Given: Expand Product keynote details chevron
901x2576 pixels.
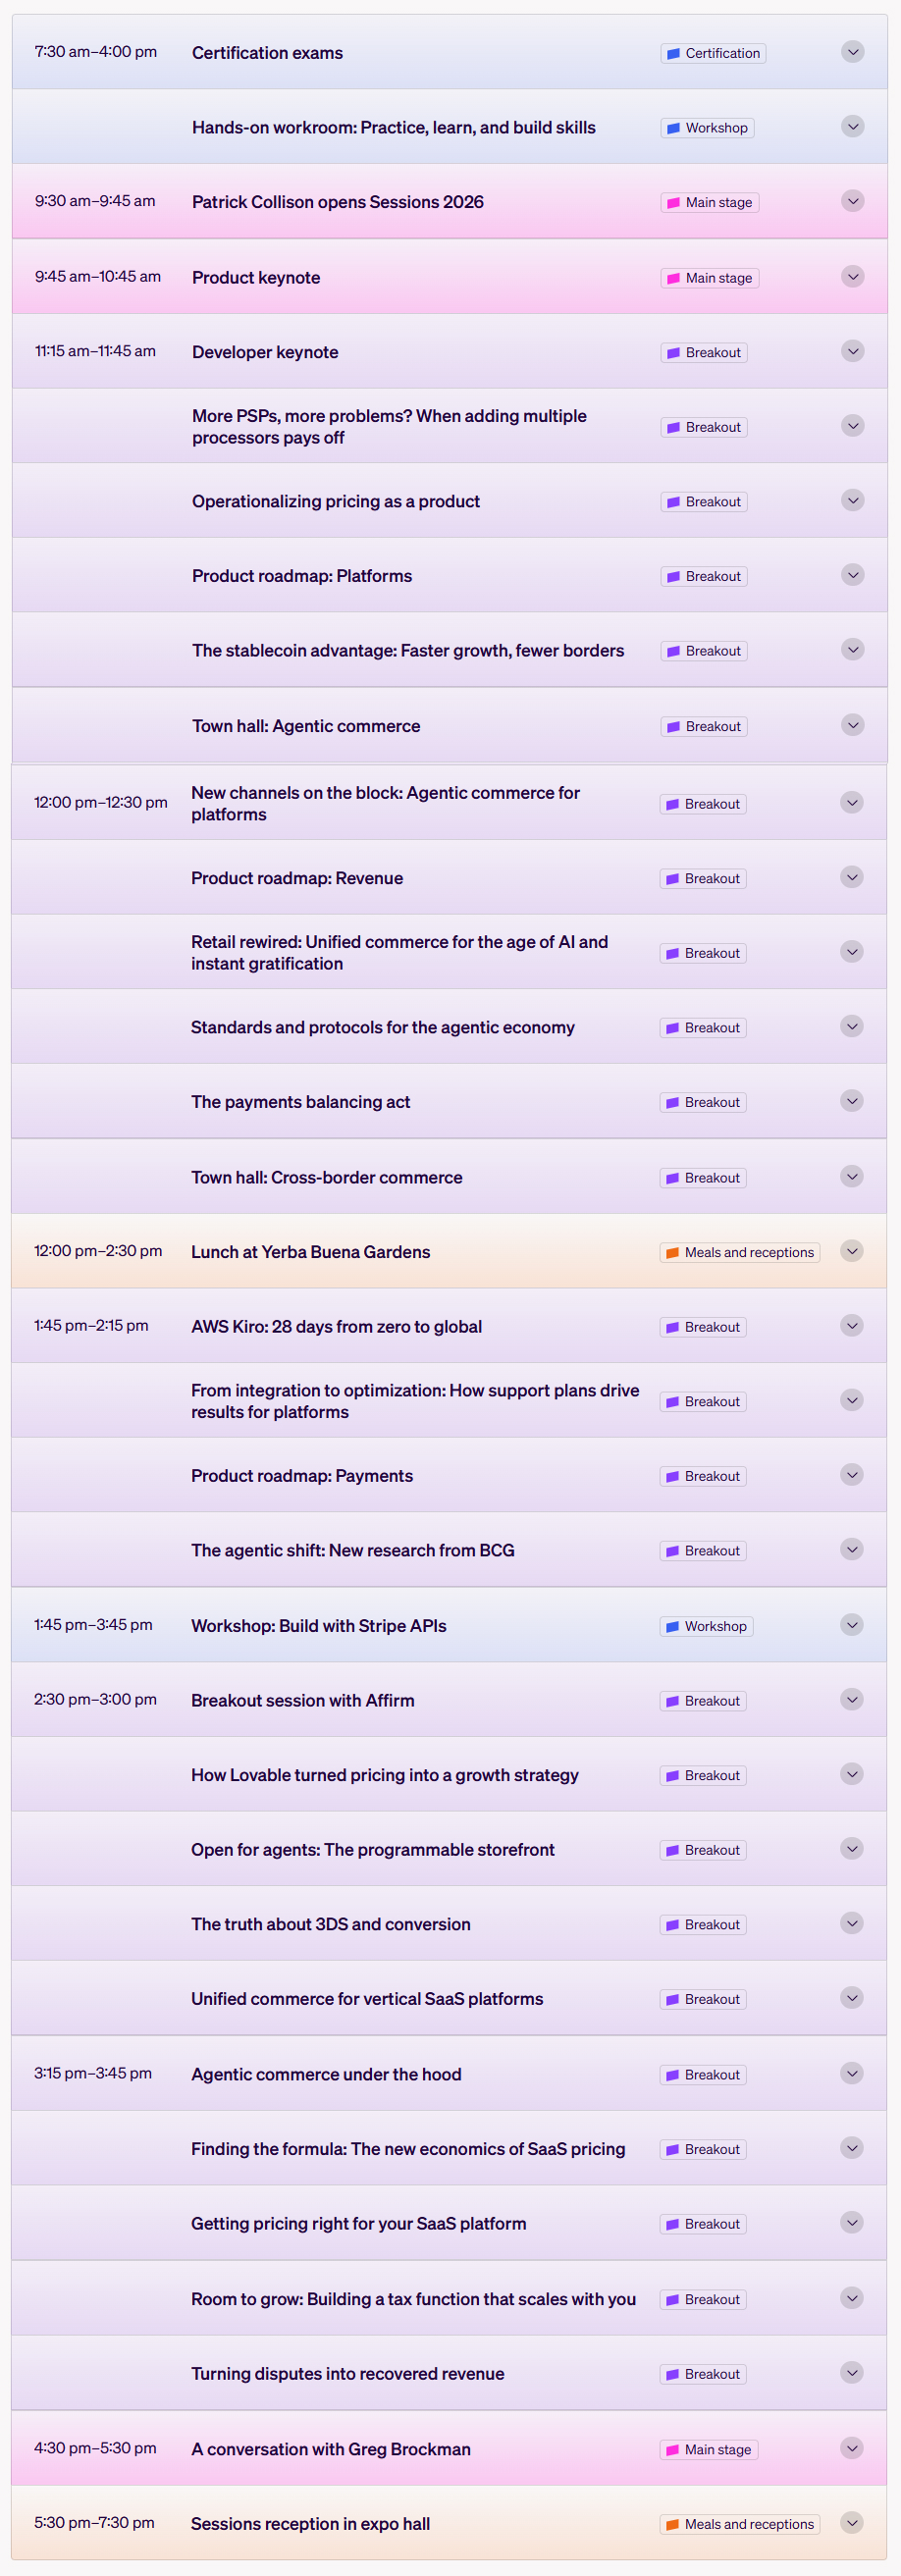Looking at the screenshot, I should click(x=852, y=277).
